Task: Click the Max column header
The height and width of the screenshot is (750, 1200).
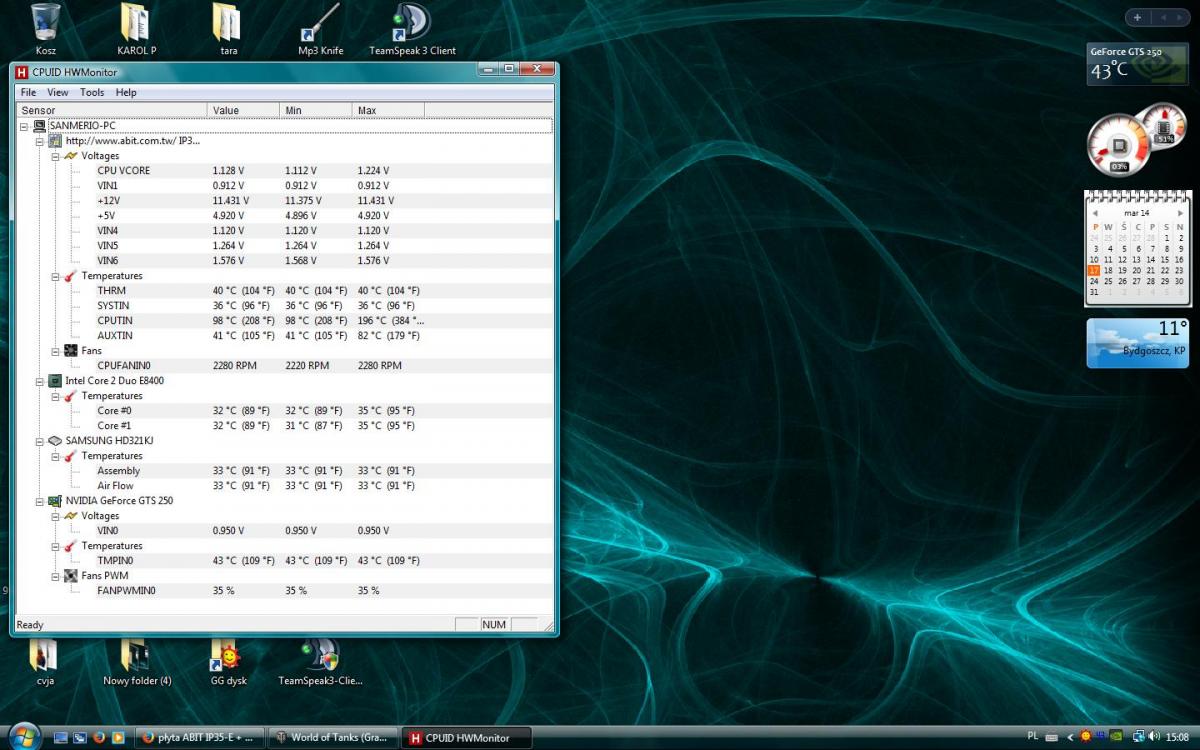Action: (x=388, y=110)
